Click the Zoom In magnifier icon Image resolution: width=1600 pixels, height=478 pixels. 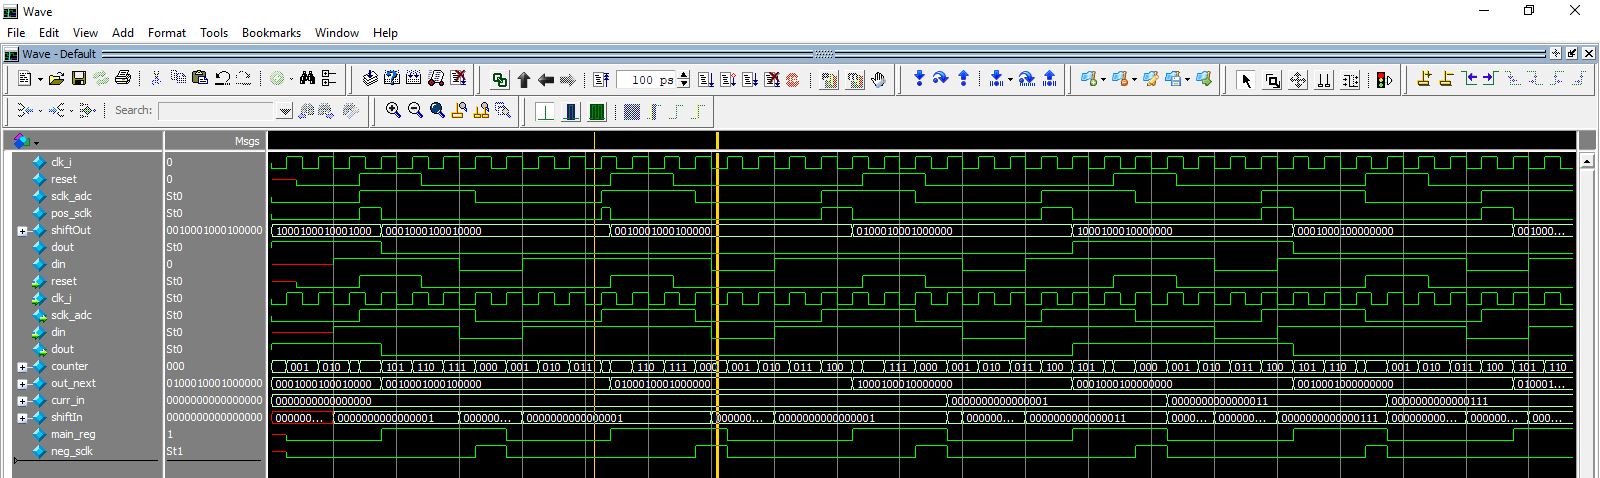coord(393,110)
